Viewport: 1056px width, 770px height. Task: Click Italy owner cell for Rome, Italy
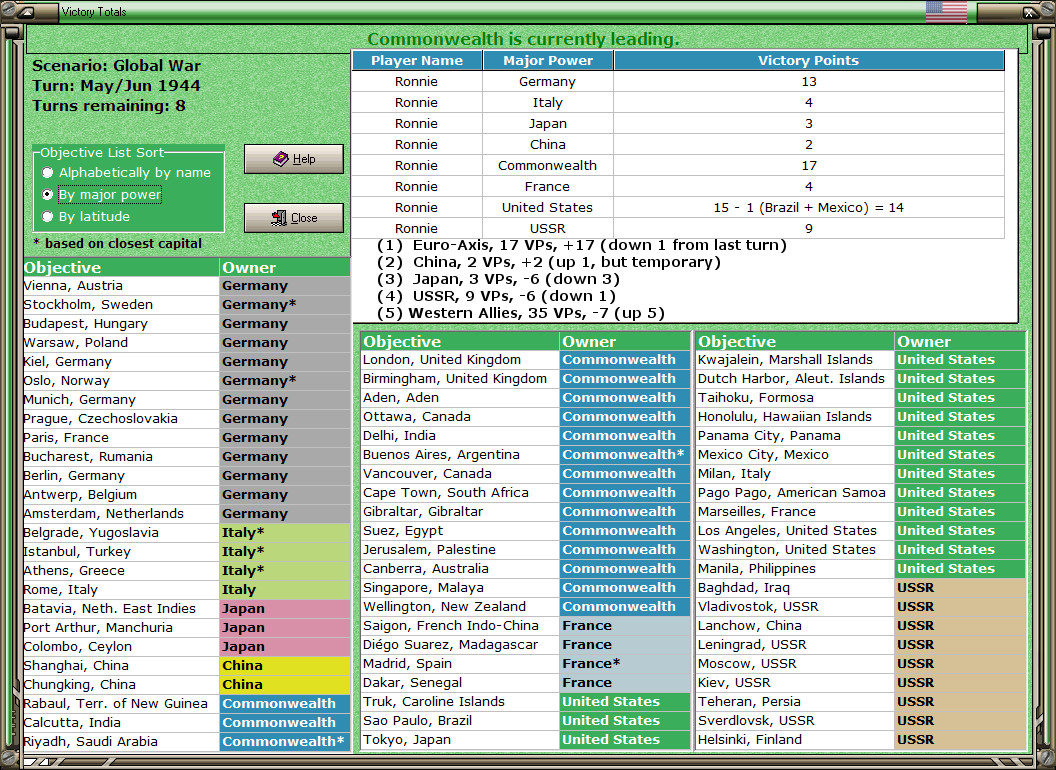tap(285, 589)
